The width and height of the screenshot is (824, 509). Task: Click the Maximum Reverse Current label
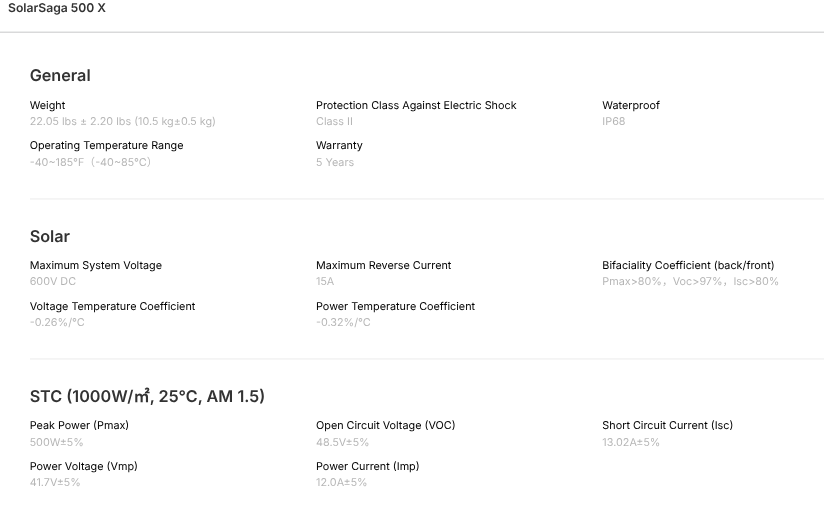383,265
